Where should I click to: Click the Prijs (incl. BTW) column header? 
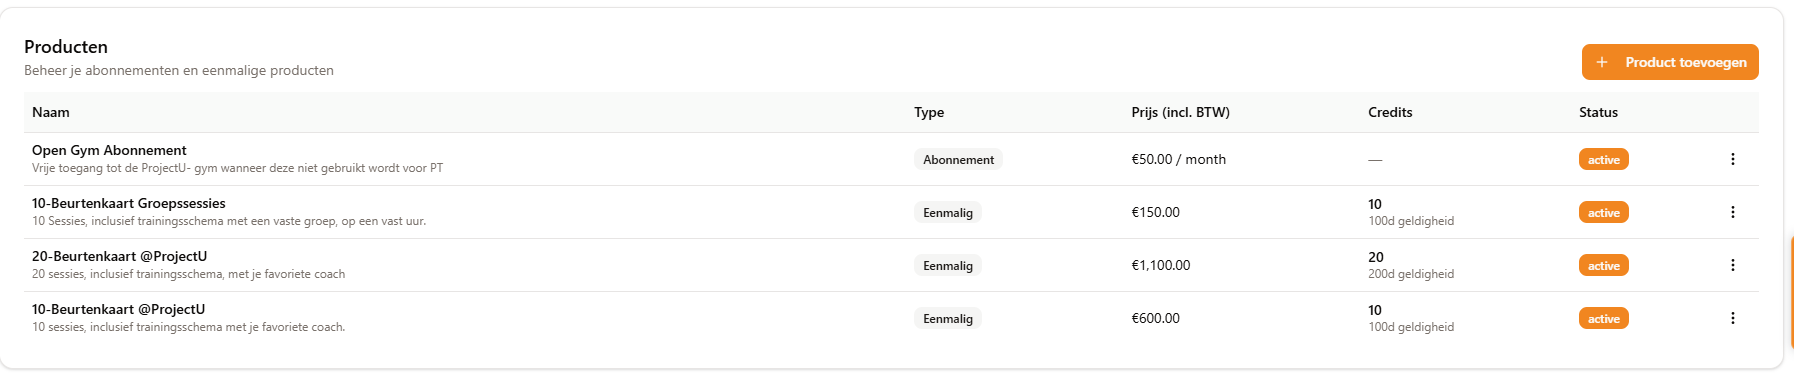point(1181,112)
